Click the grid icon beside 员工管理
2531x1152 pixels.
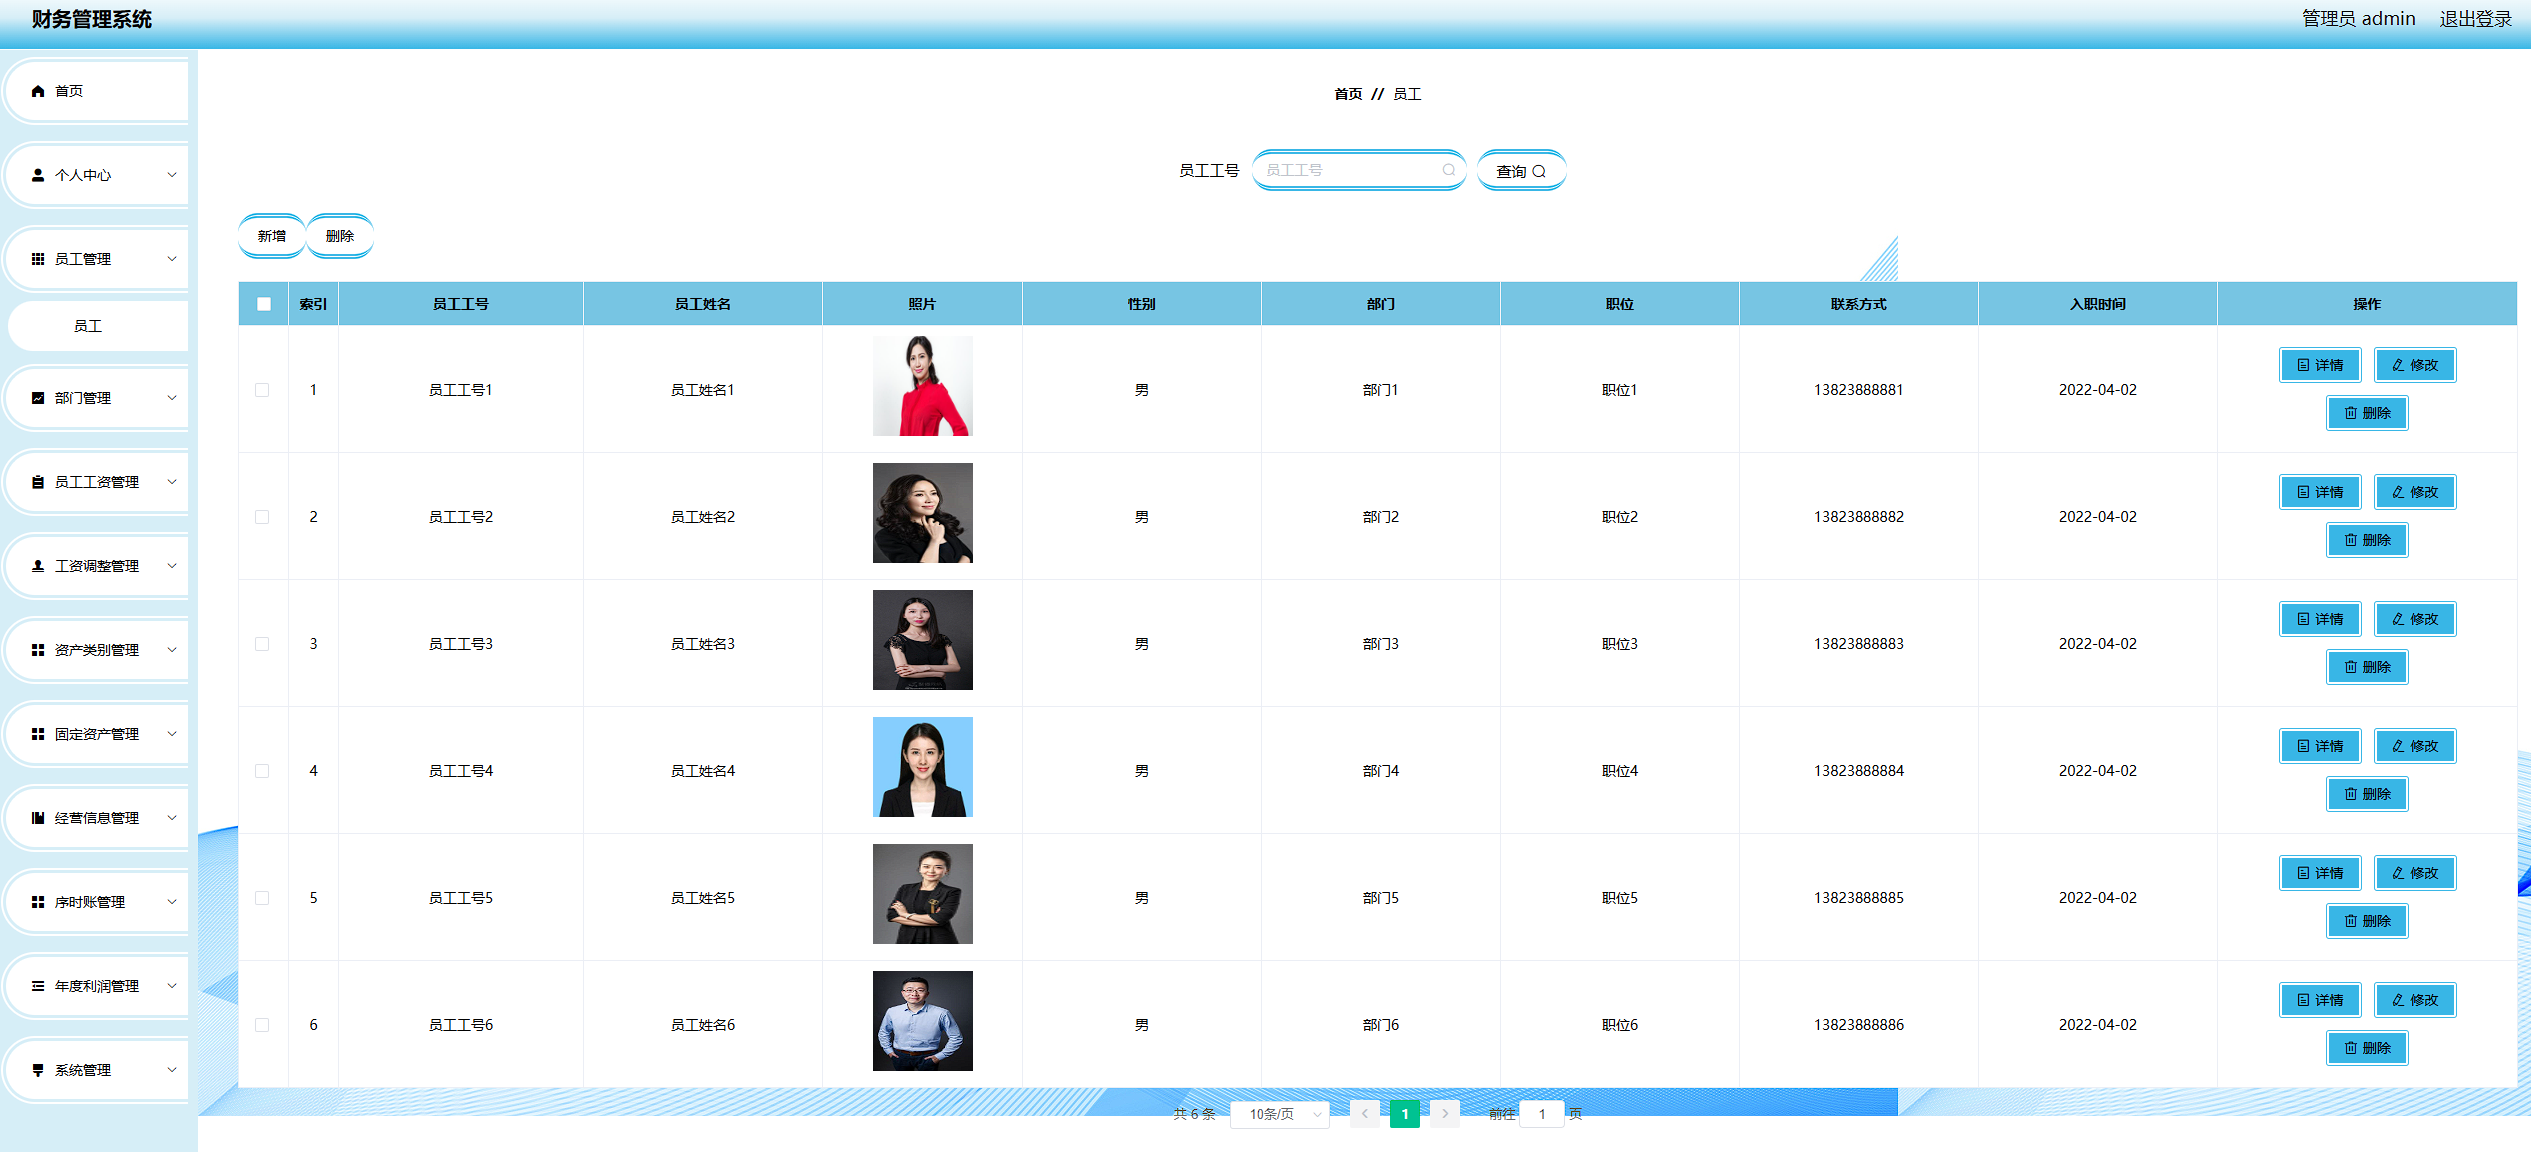[38, 259]
